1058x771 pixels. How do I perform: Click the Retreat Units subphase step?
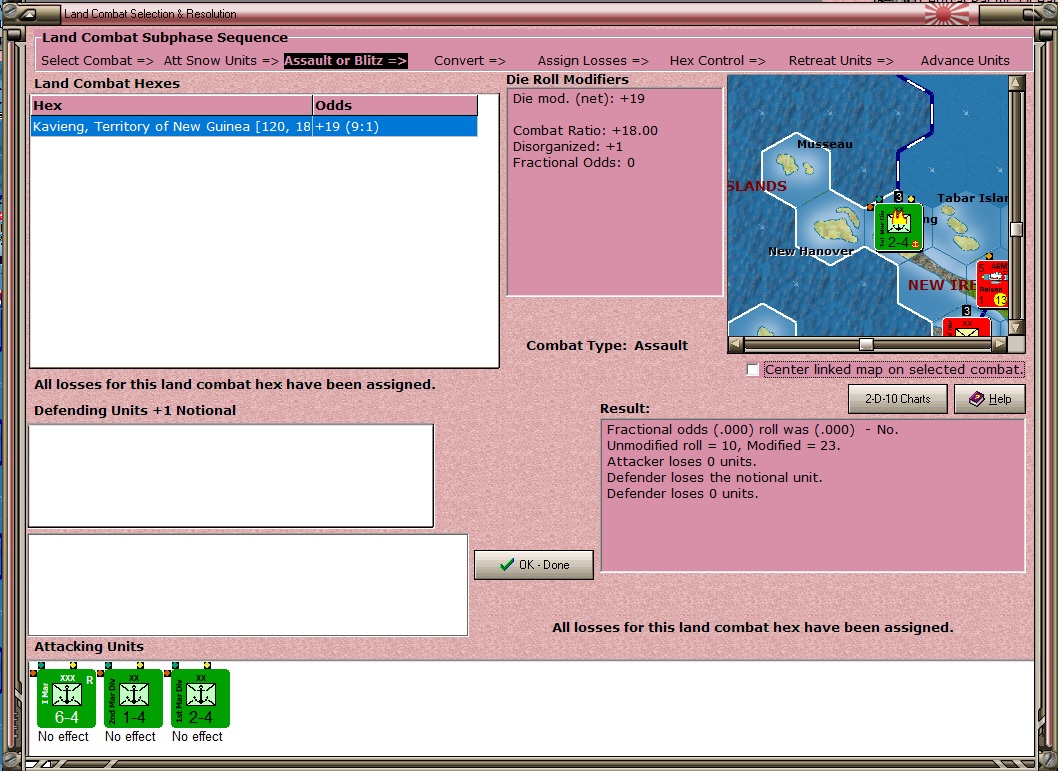point(841,60)
